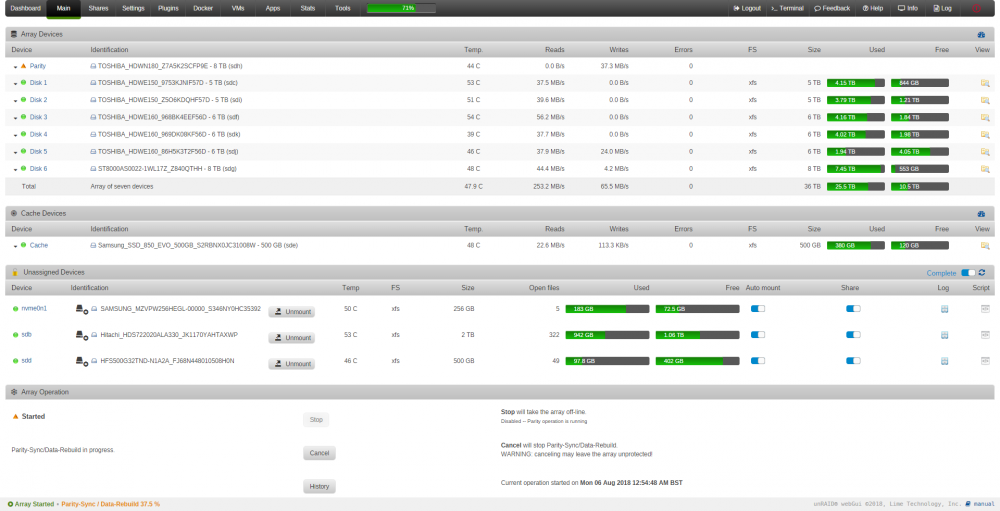
Task: Open Array Devices statistics dashboard icon
Action: point(981,34)
